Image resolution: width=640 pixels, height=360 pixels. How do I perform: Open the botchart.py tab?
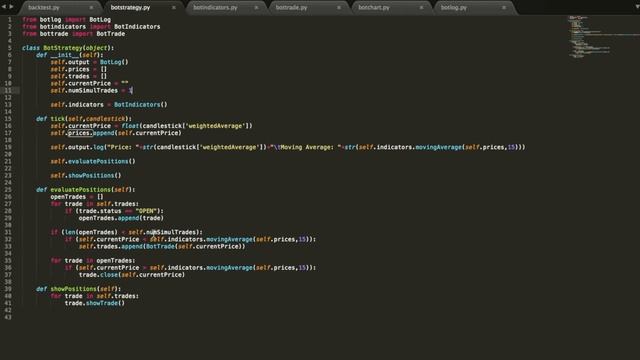[x=374, y=7]
